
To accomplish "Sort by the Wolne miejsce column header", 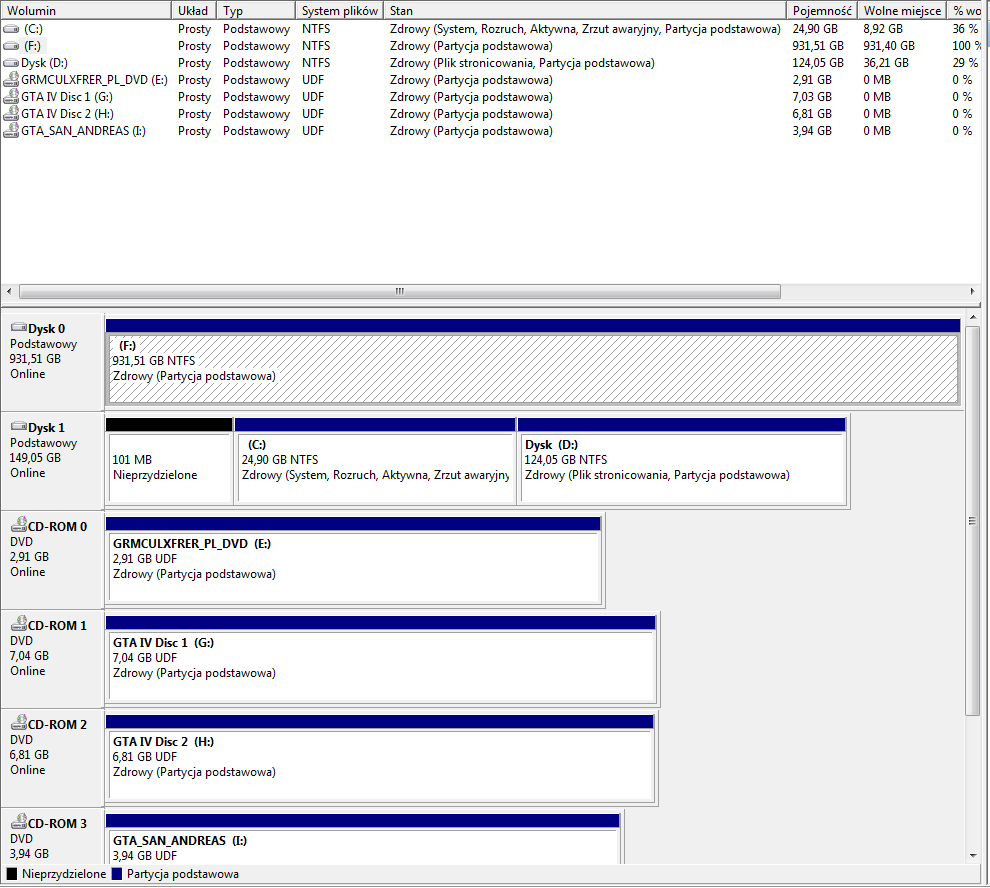I will coord(902,11).
